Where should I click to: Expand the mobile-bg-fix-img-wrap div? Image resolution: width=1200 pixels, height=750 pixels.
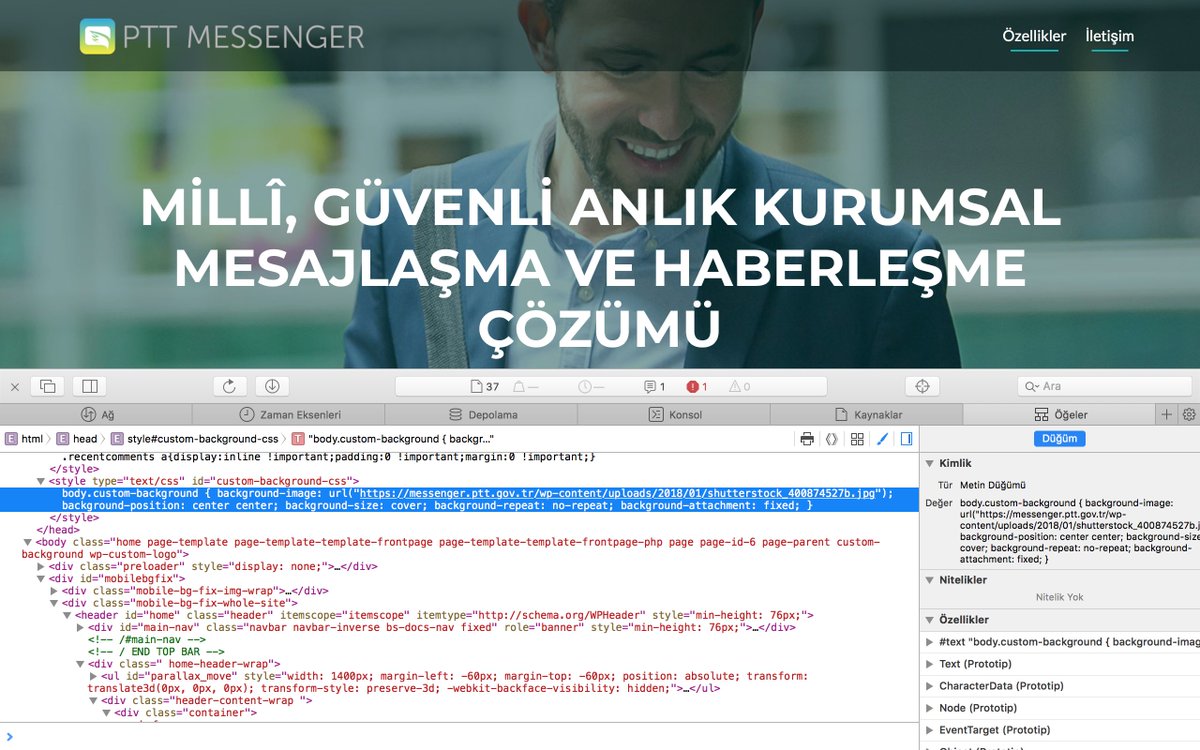click(54, 591)
